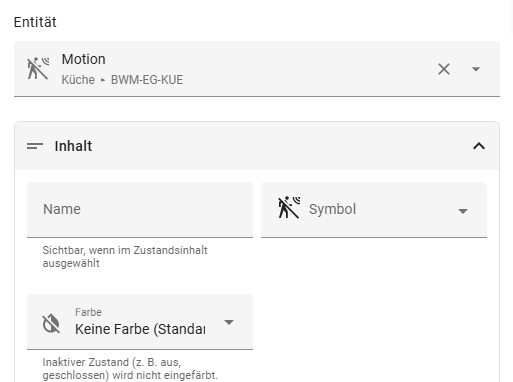The image size is (513, 382).
Task: Click the no-color droplet icon
Action: click(x=51, y=323)
